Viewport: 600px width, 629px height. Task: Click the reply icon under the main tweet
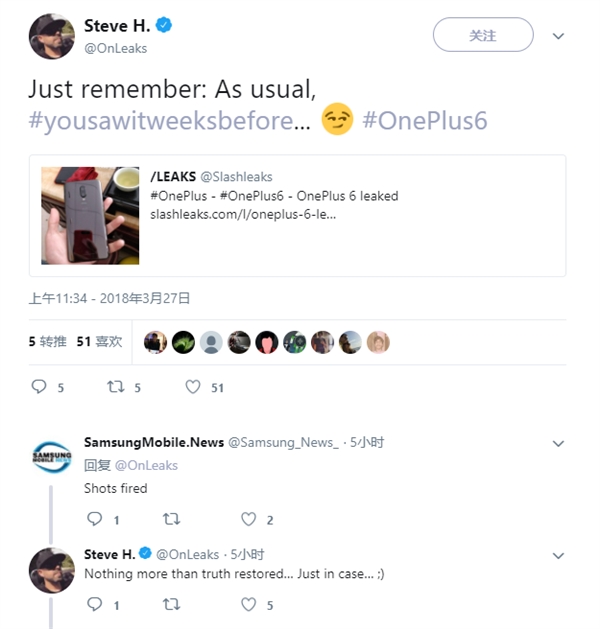pos(40,387)
